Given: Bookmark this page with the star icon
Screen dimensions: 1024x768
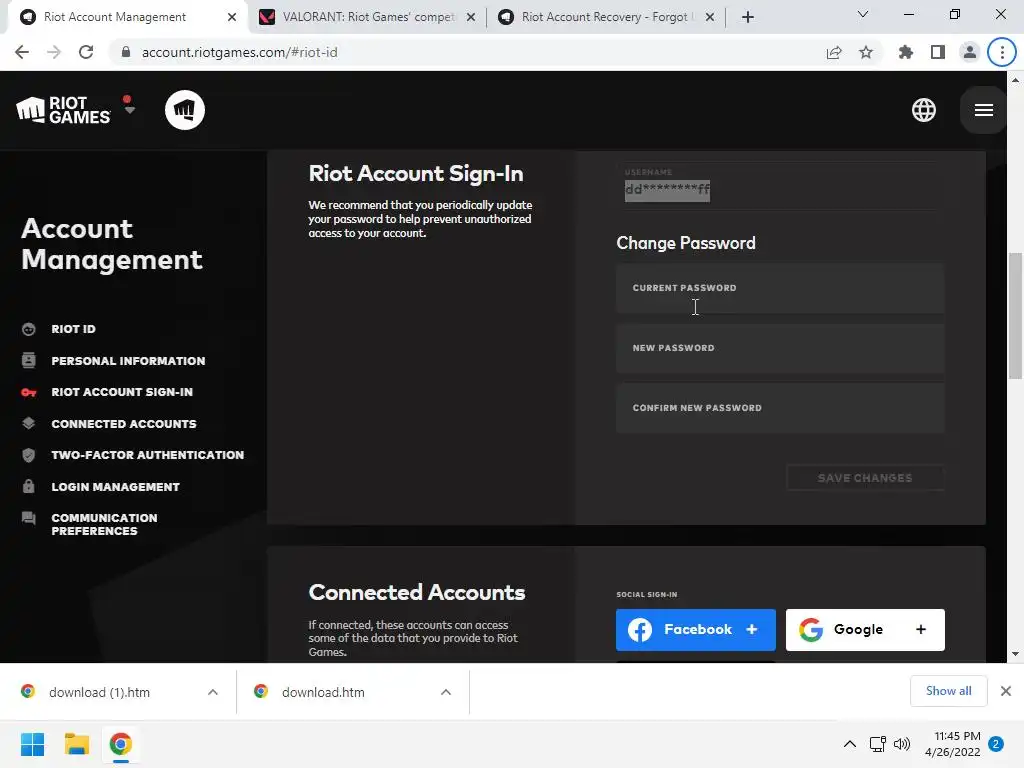Looking at the screenshot, I should [x=866, y=52].
